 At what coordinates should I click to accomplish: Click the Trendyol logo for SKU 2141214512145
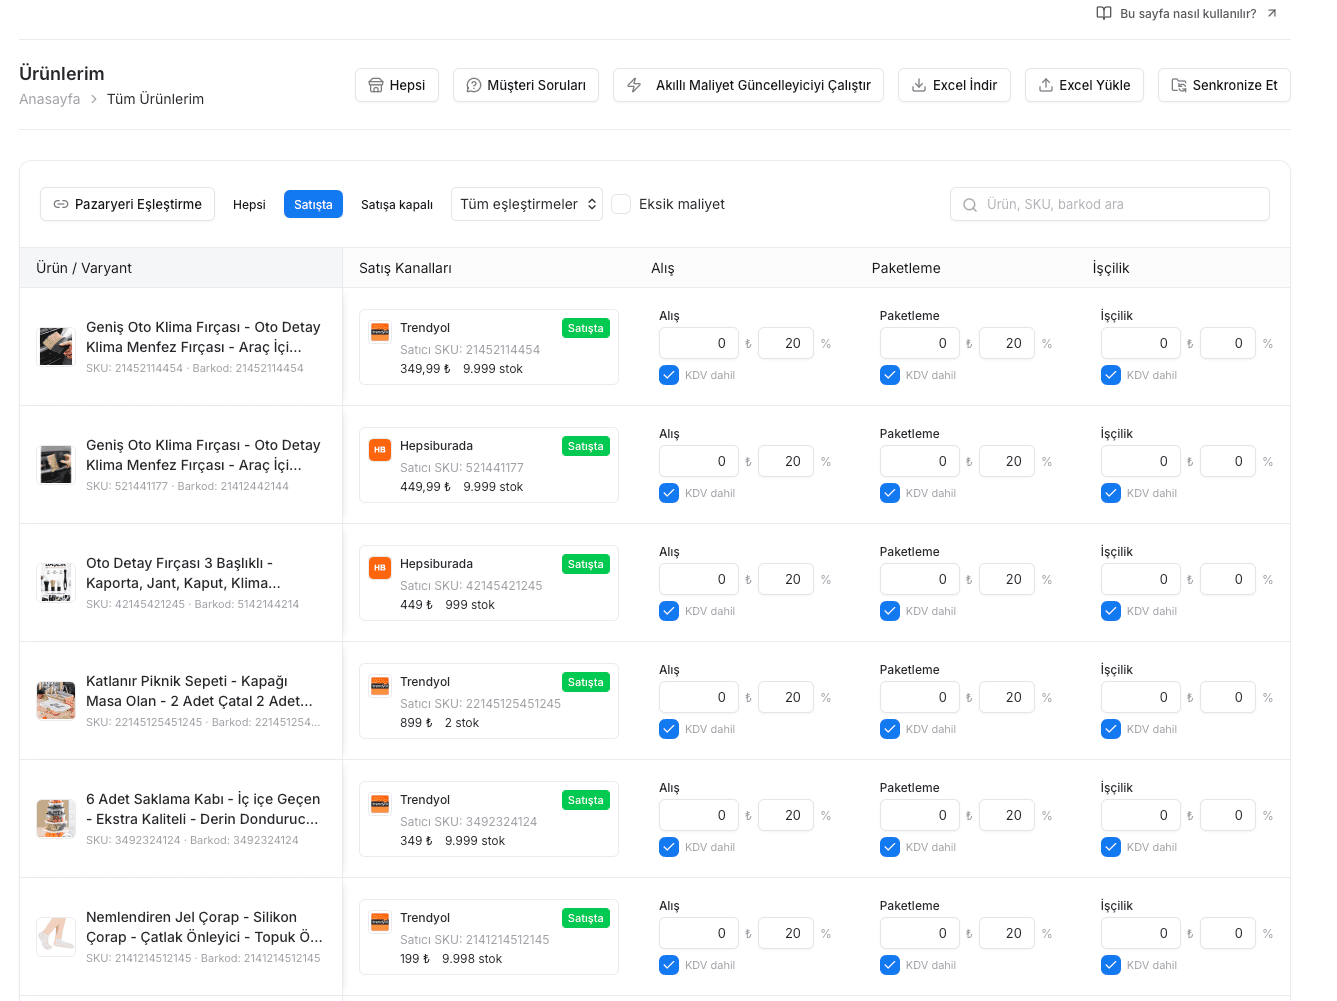[x=380, y=922]
